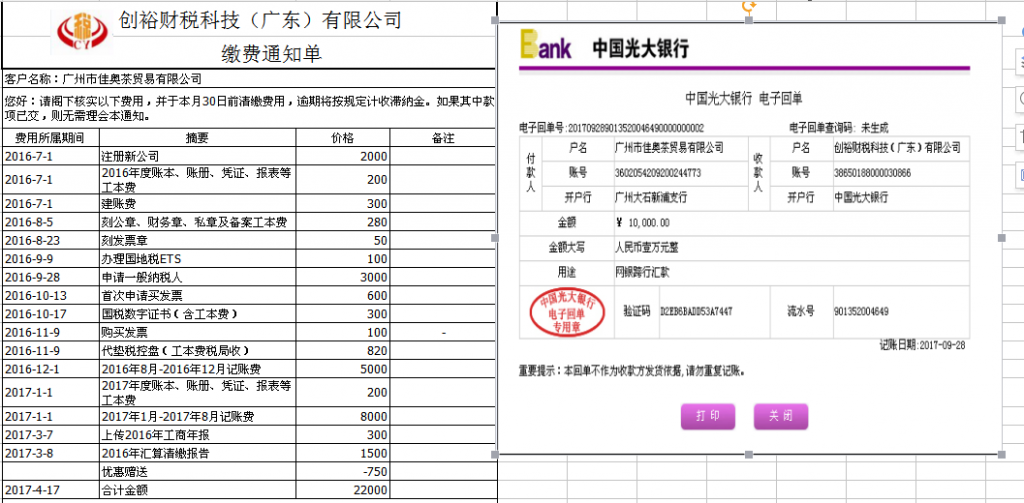Click the price cell 280
Screen dimensions: 1024x503
[x=343, y=222]
